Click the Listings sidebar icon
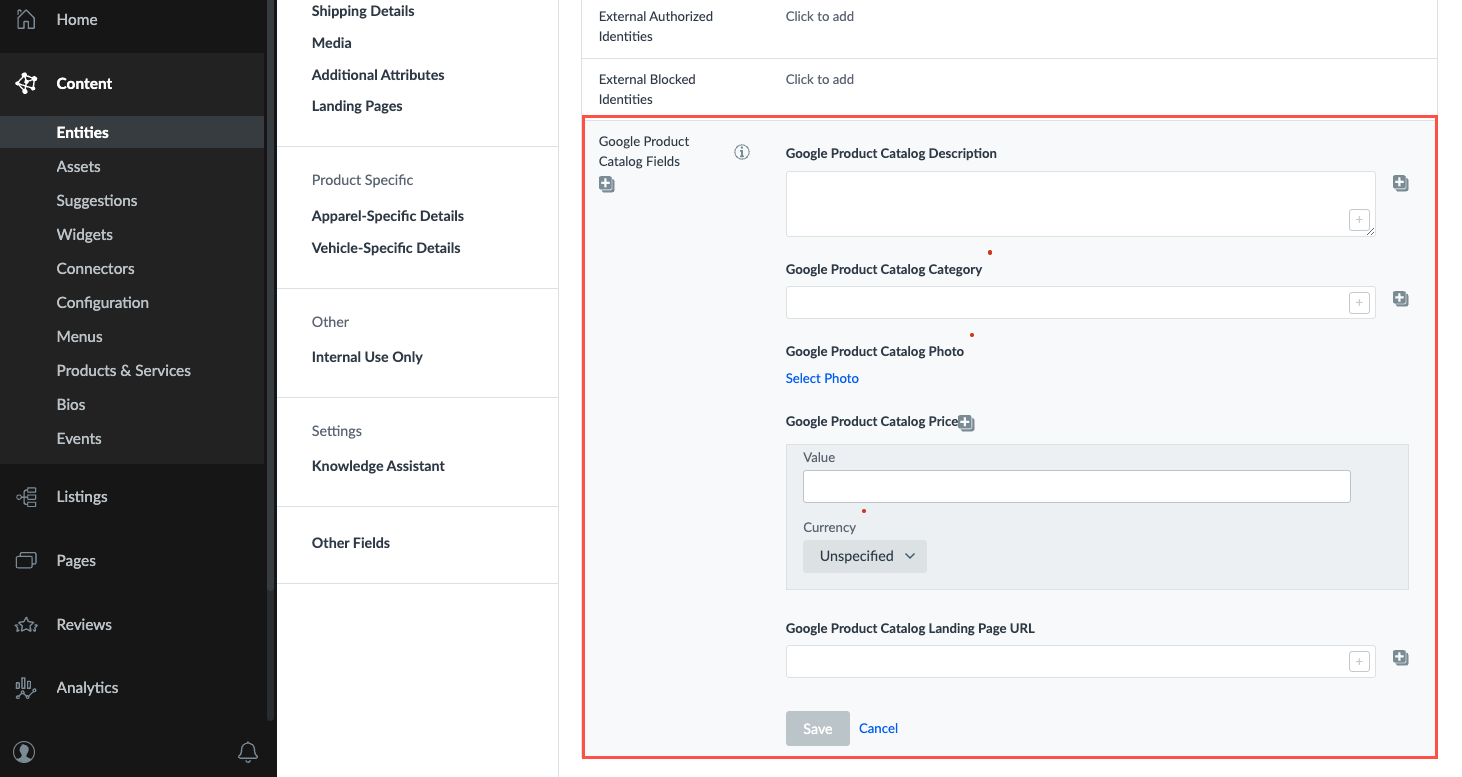This screenshot has height=777, width=1462. pos(25,496)
